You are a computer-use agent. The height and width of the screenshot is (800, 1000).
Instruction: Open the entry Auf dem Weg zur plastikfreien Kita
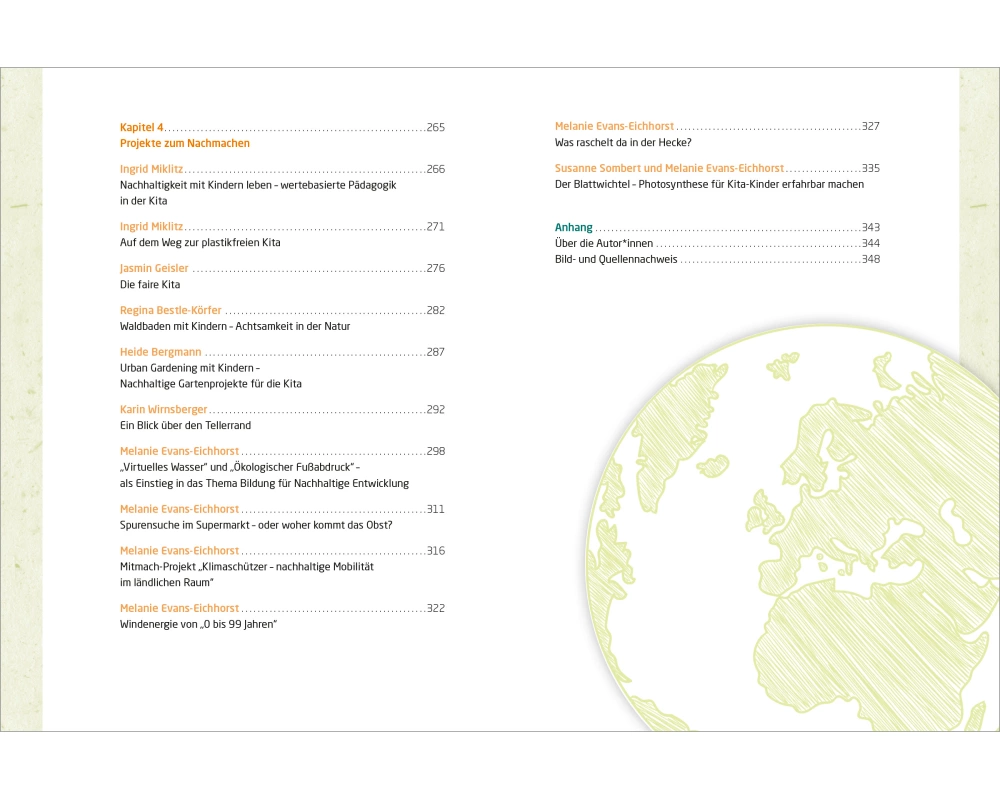(x=200, y=243)
